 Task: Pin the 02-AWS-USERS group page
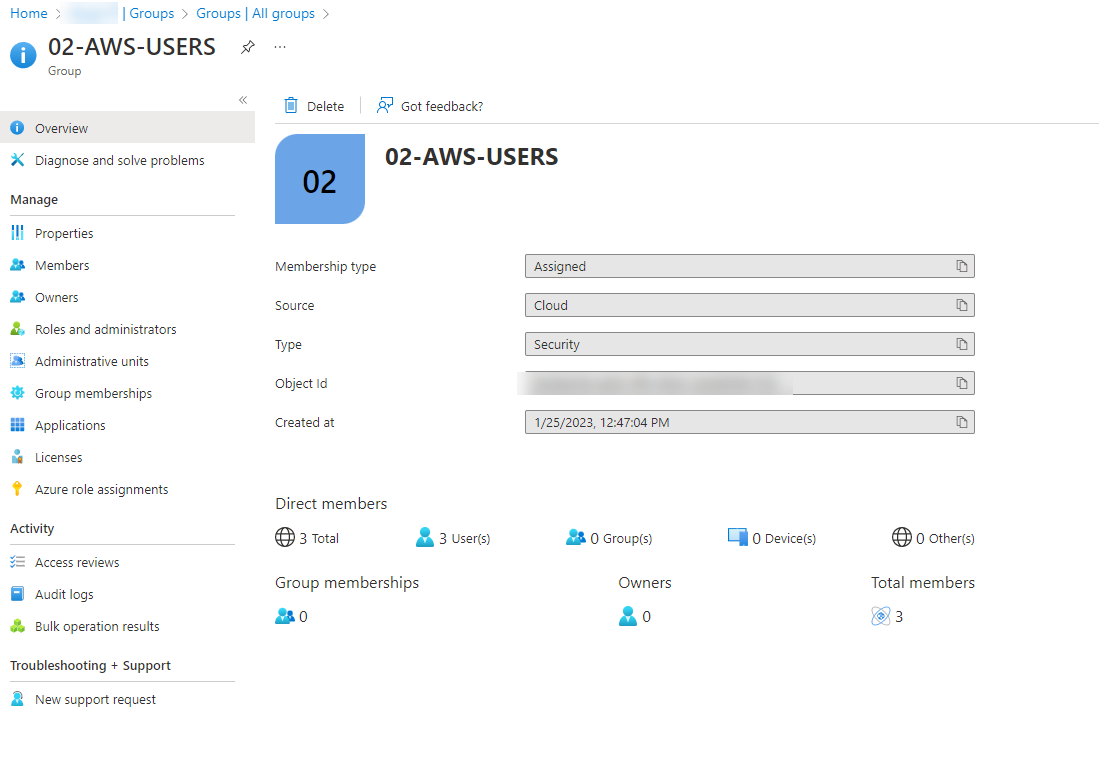pyautogui.click(x=247, y=47)
